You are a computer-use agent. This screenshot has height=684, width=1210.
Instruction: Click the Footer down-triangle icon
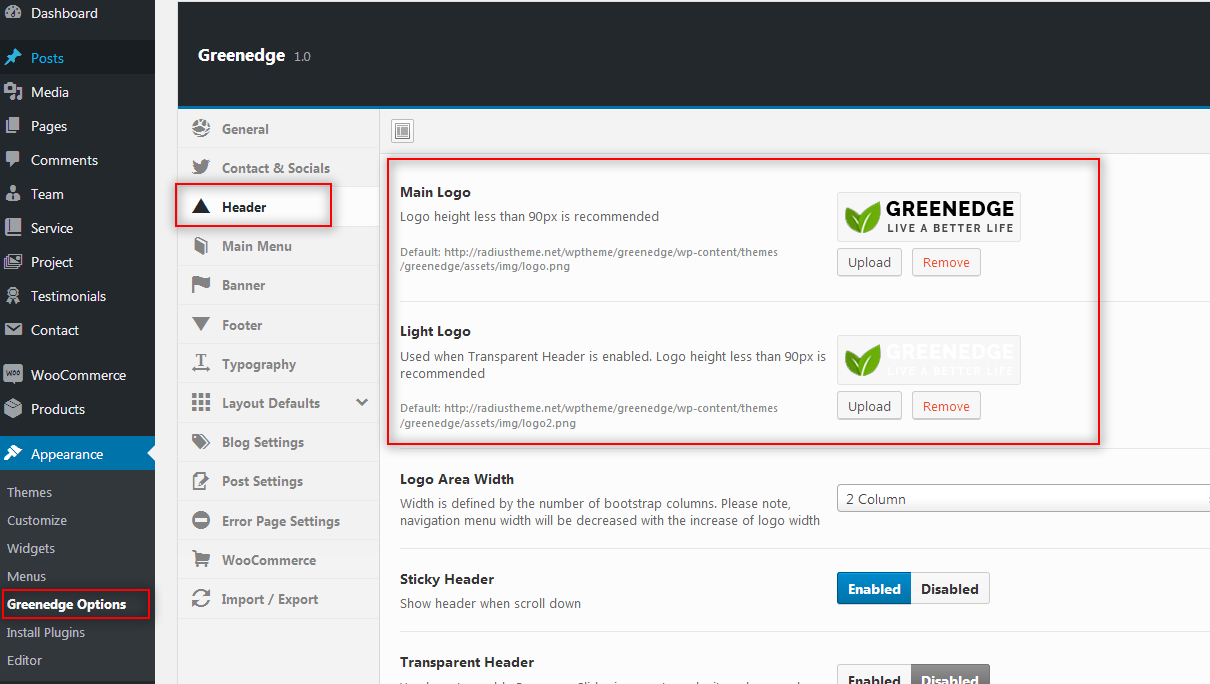point(201,324)
